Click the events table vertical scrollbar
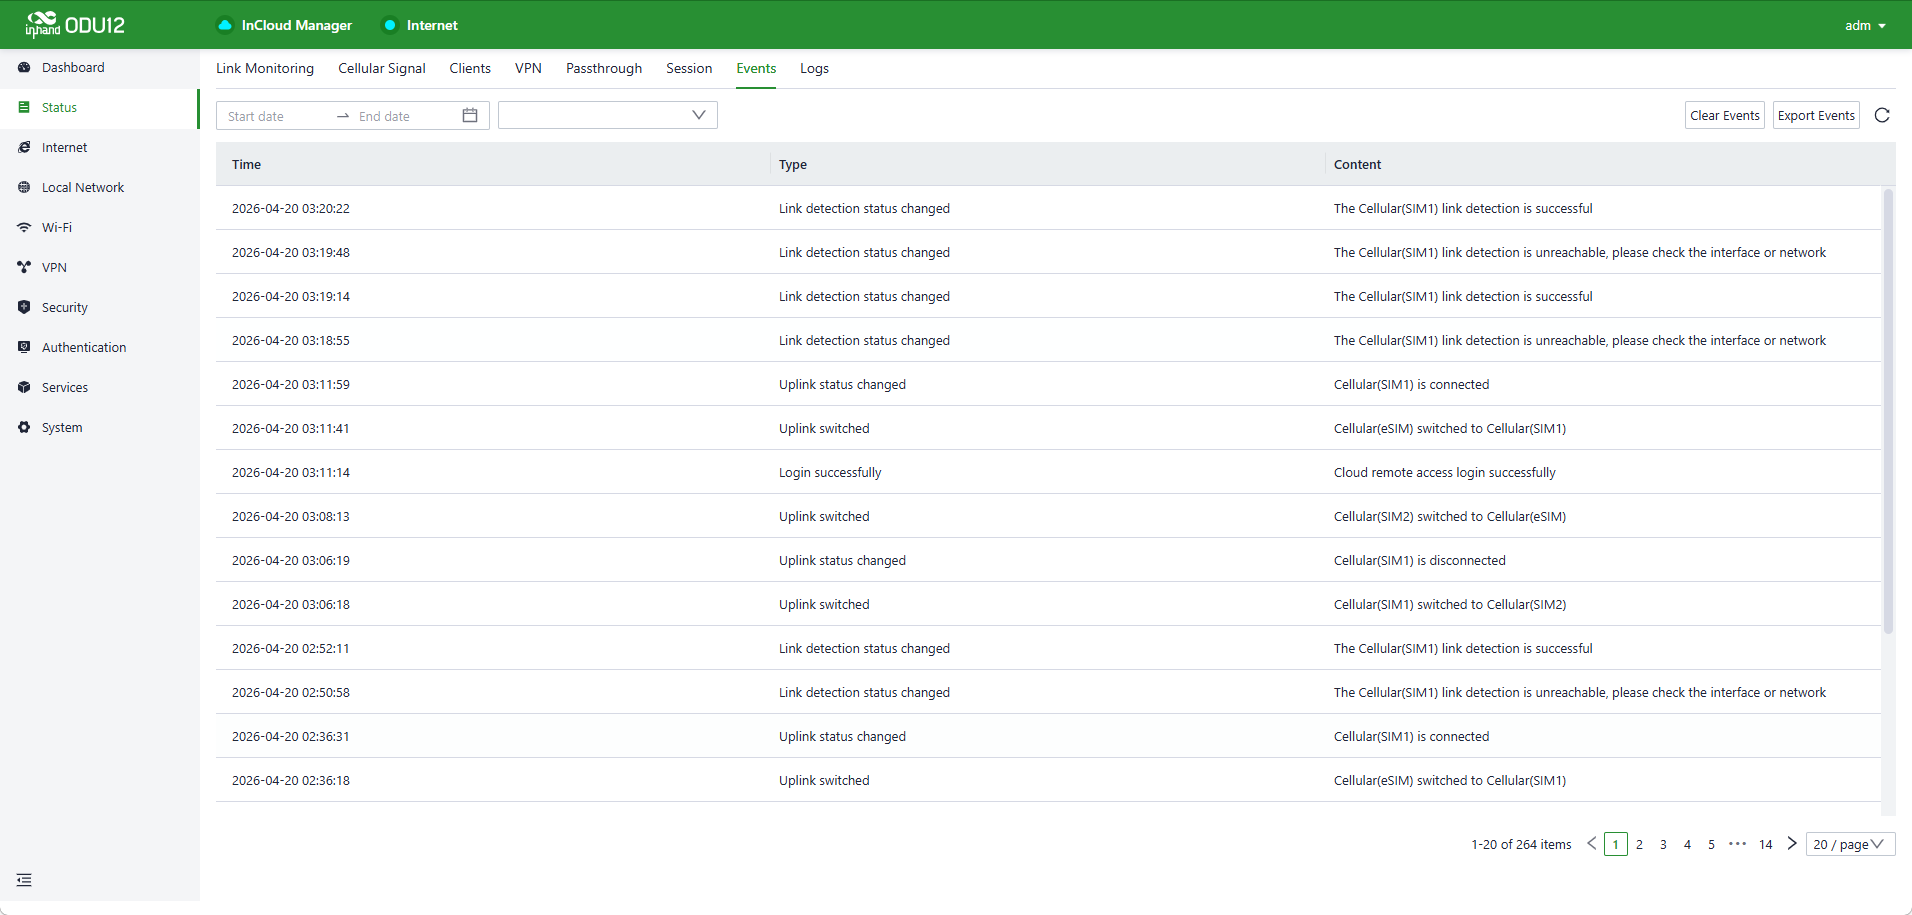Image resolution: width=1912 pixels, height=915 pixels. pyautogui.click(x=1888, y=410)
